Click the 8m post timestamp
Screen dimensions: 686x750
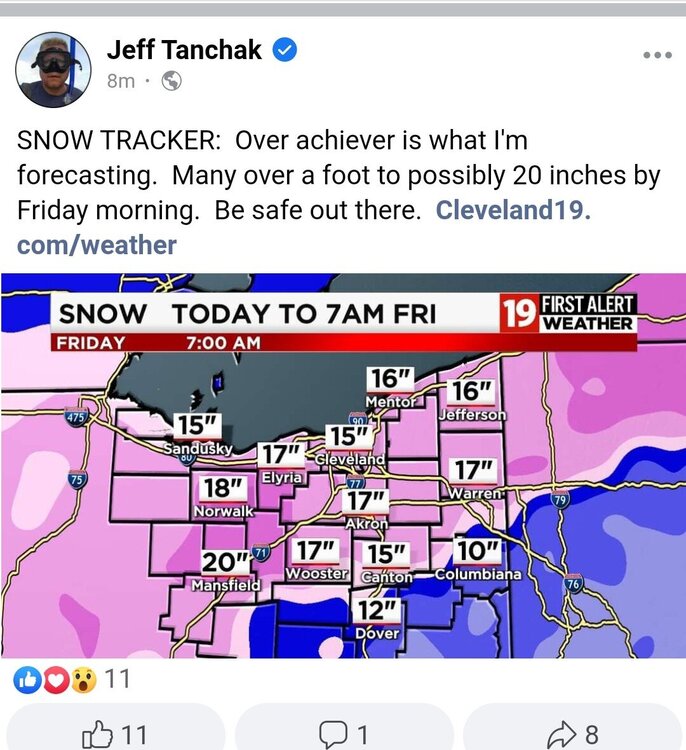coord(121,81)
